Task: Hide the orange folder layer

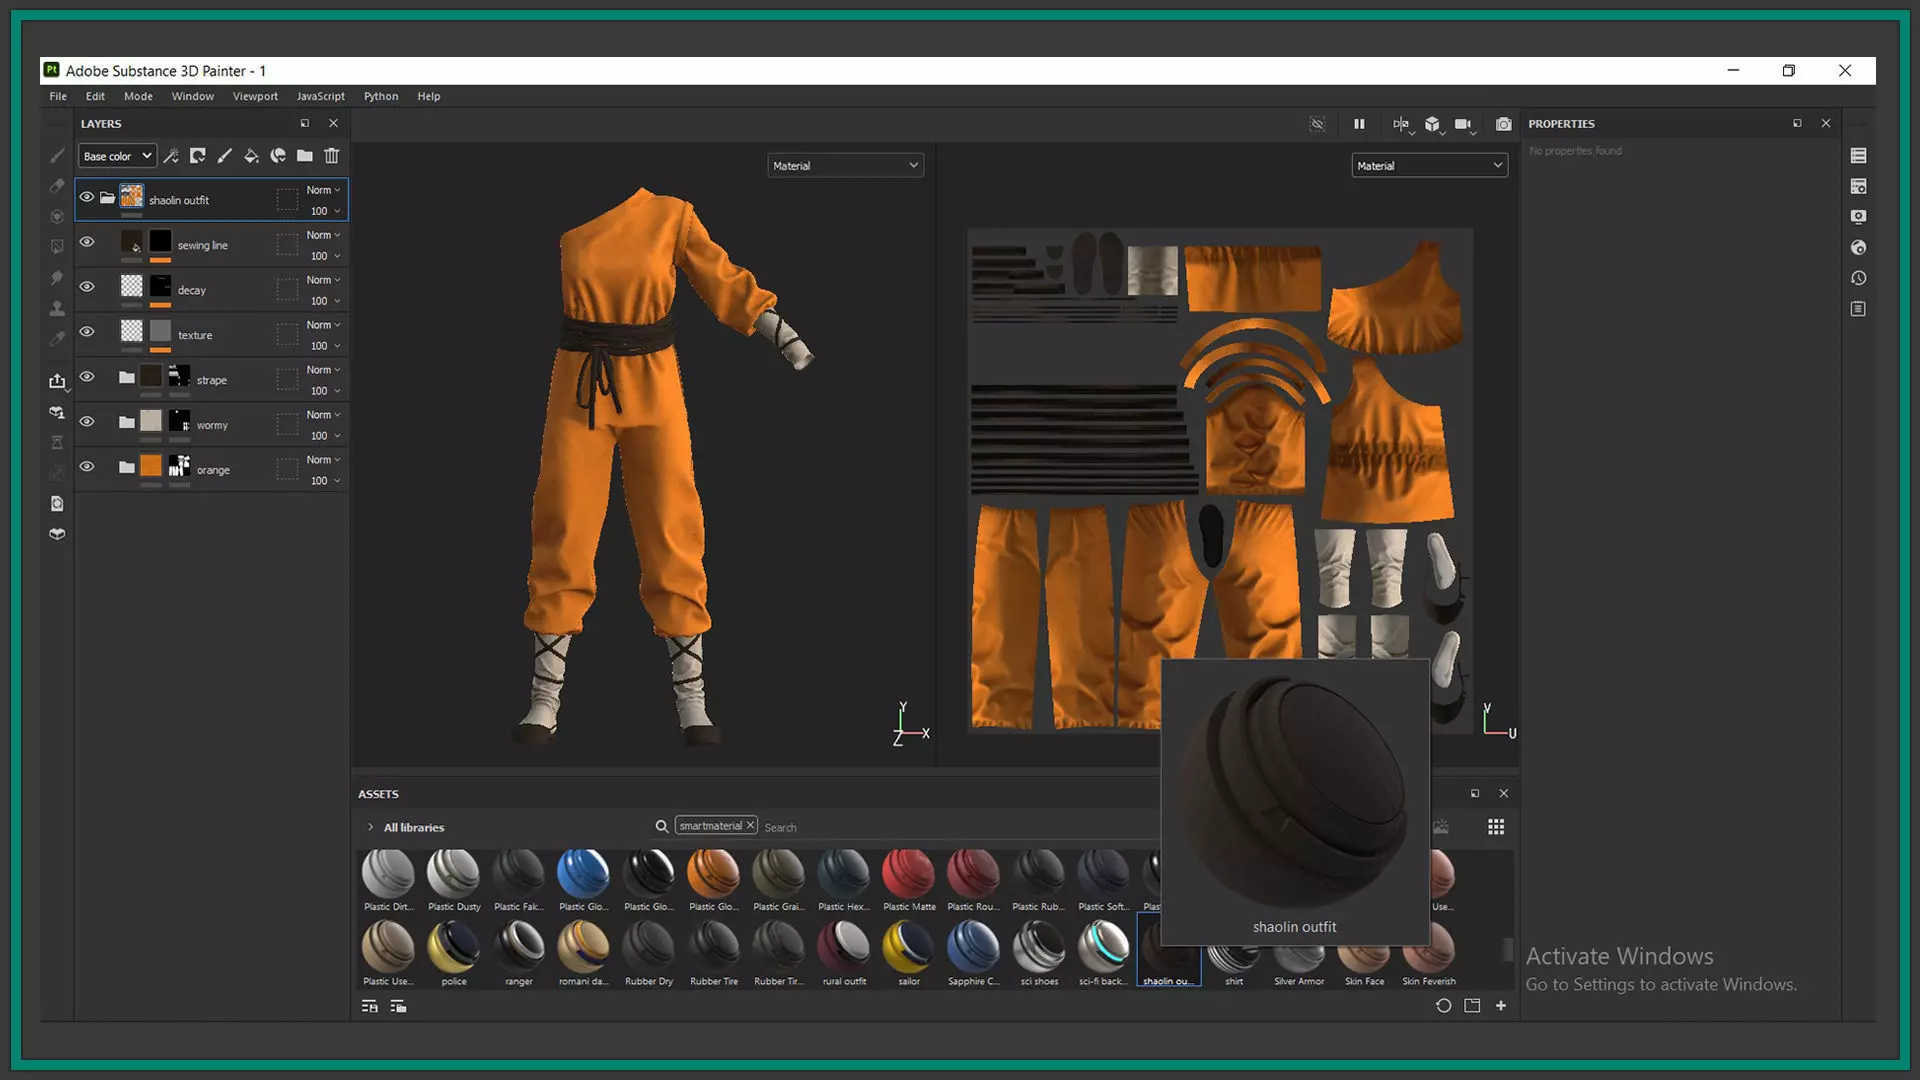Action: pos(87,467)
